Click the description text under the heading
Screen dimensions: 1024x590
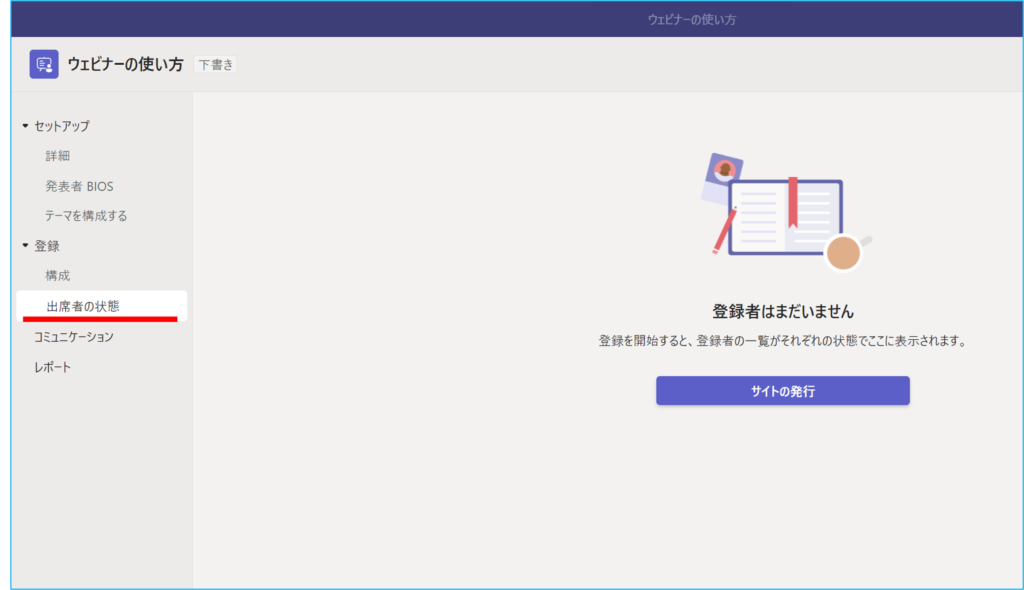click(783, 341)
